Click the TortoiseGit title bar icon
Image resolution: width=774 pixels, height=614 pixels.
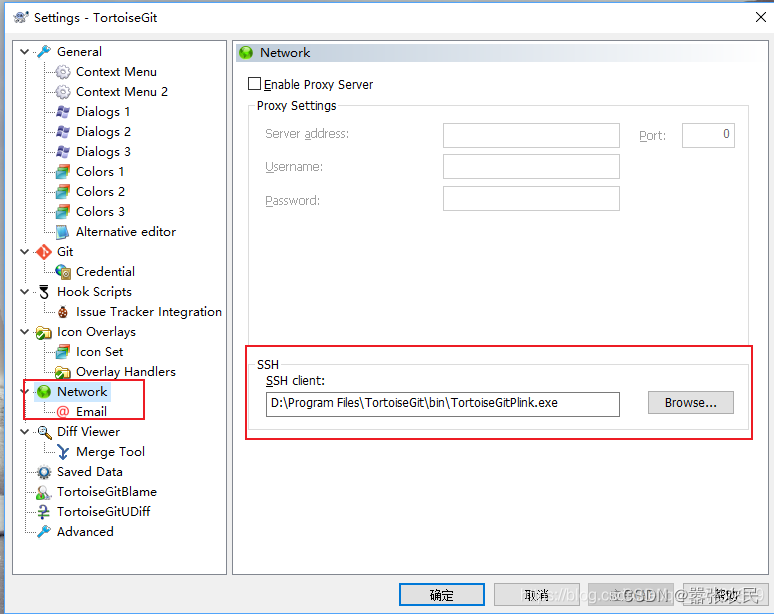tap(21, 18)
